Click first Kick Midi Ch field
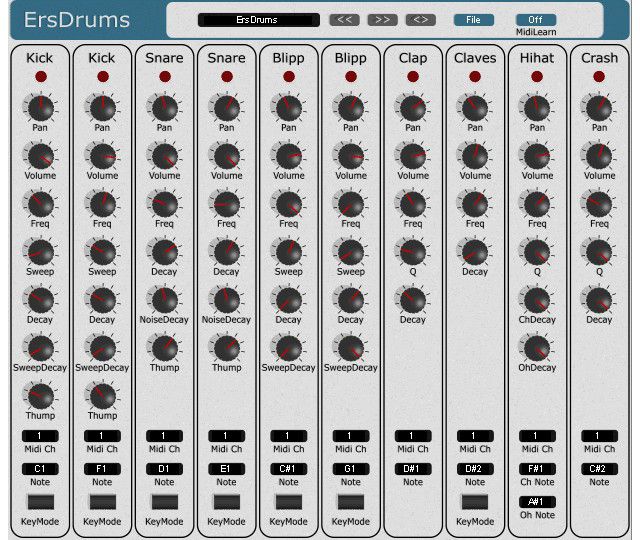 point(40,436)
